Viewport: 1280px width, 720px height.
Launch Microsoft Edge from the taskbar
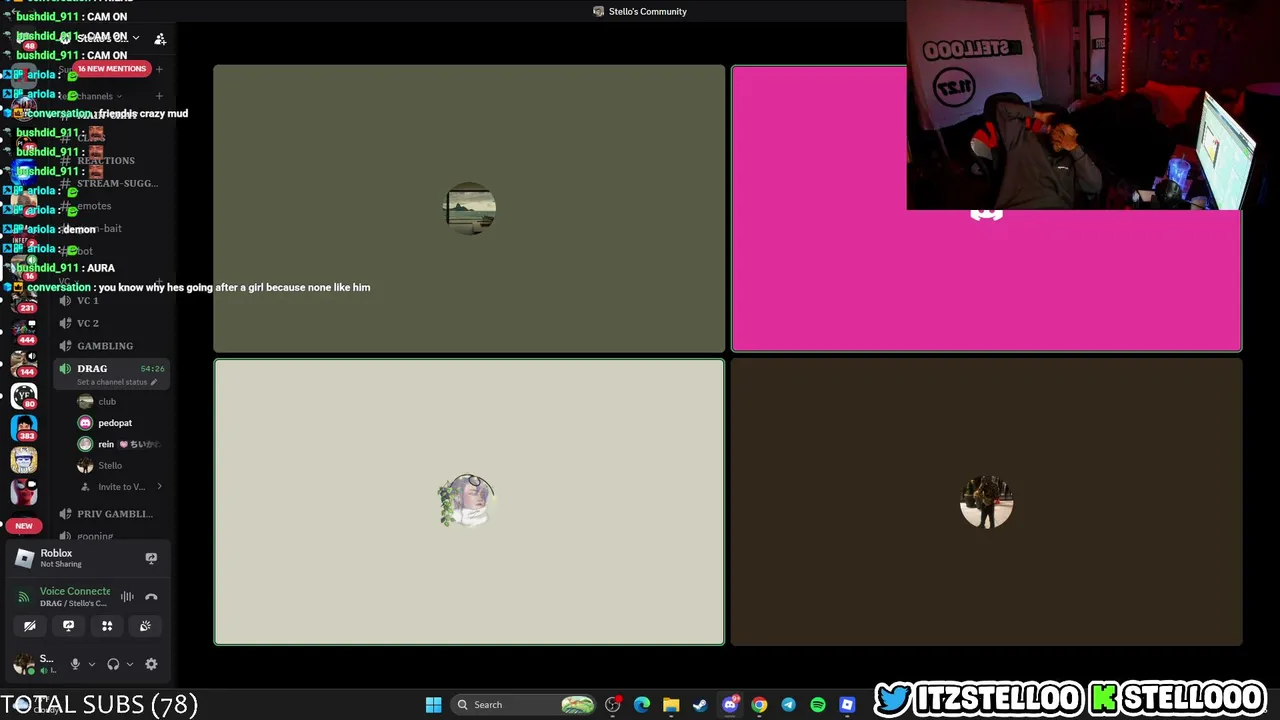pyautogui.click(x=642, y=705)
